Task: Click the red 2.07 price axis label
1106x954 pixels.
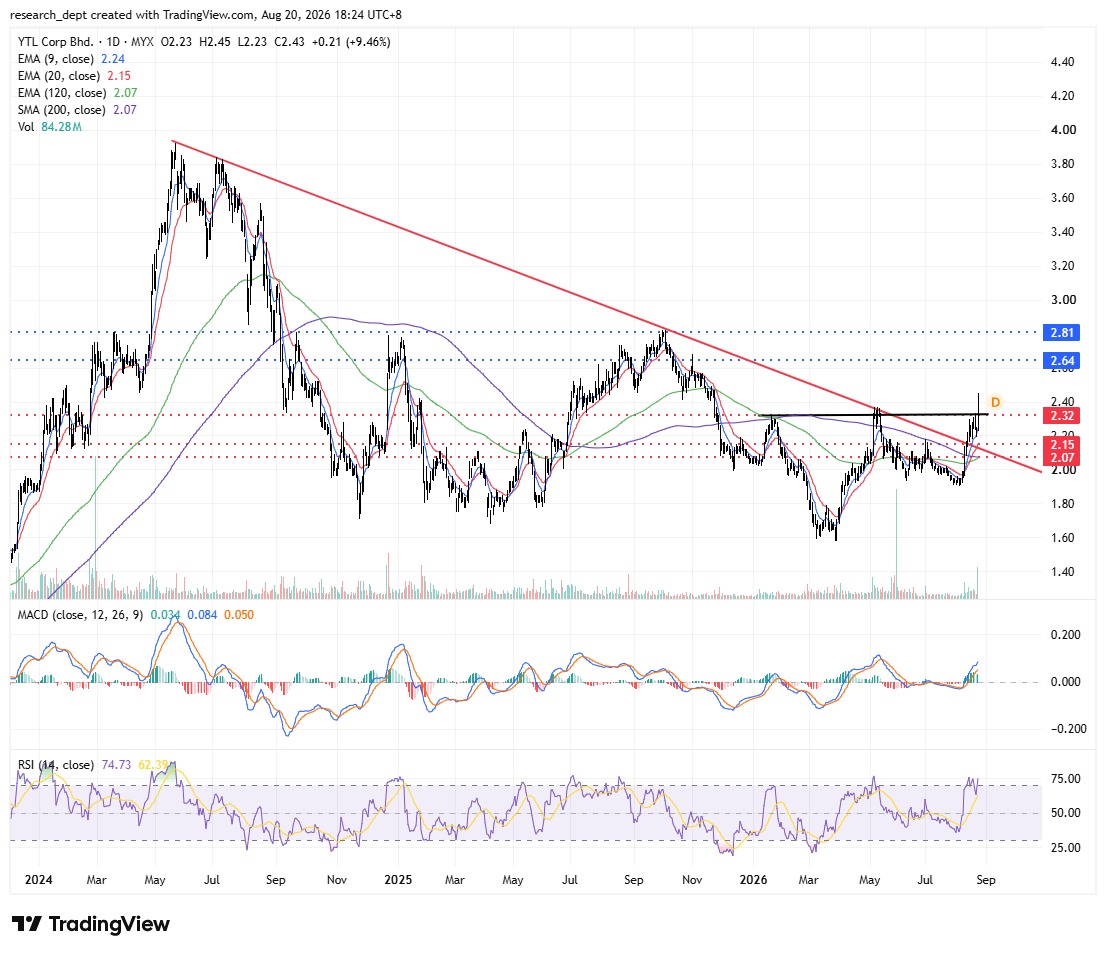Action: pos(1062,458)
